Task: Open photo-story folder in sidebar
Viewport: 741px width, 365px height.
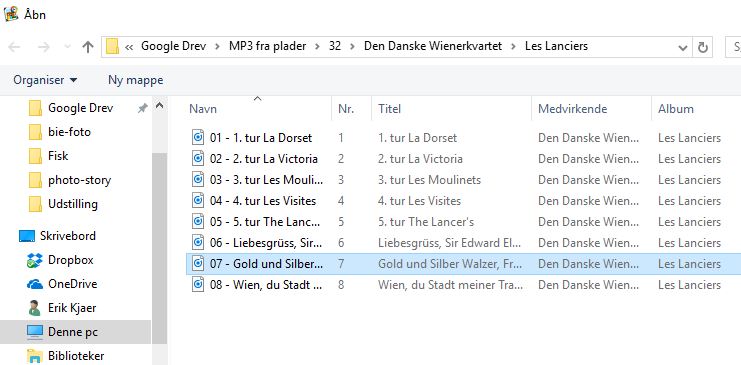Action: [79, 180]
